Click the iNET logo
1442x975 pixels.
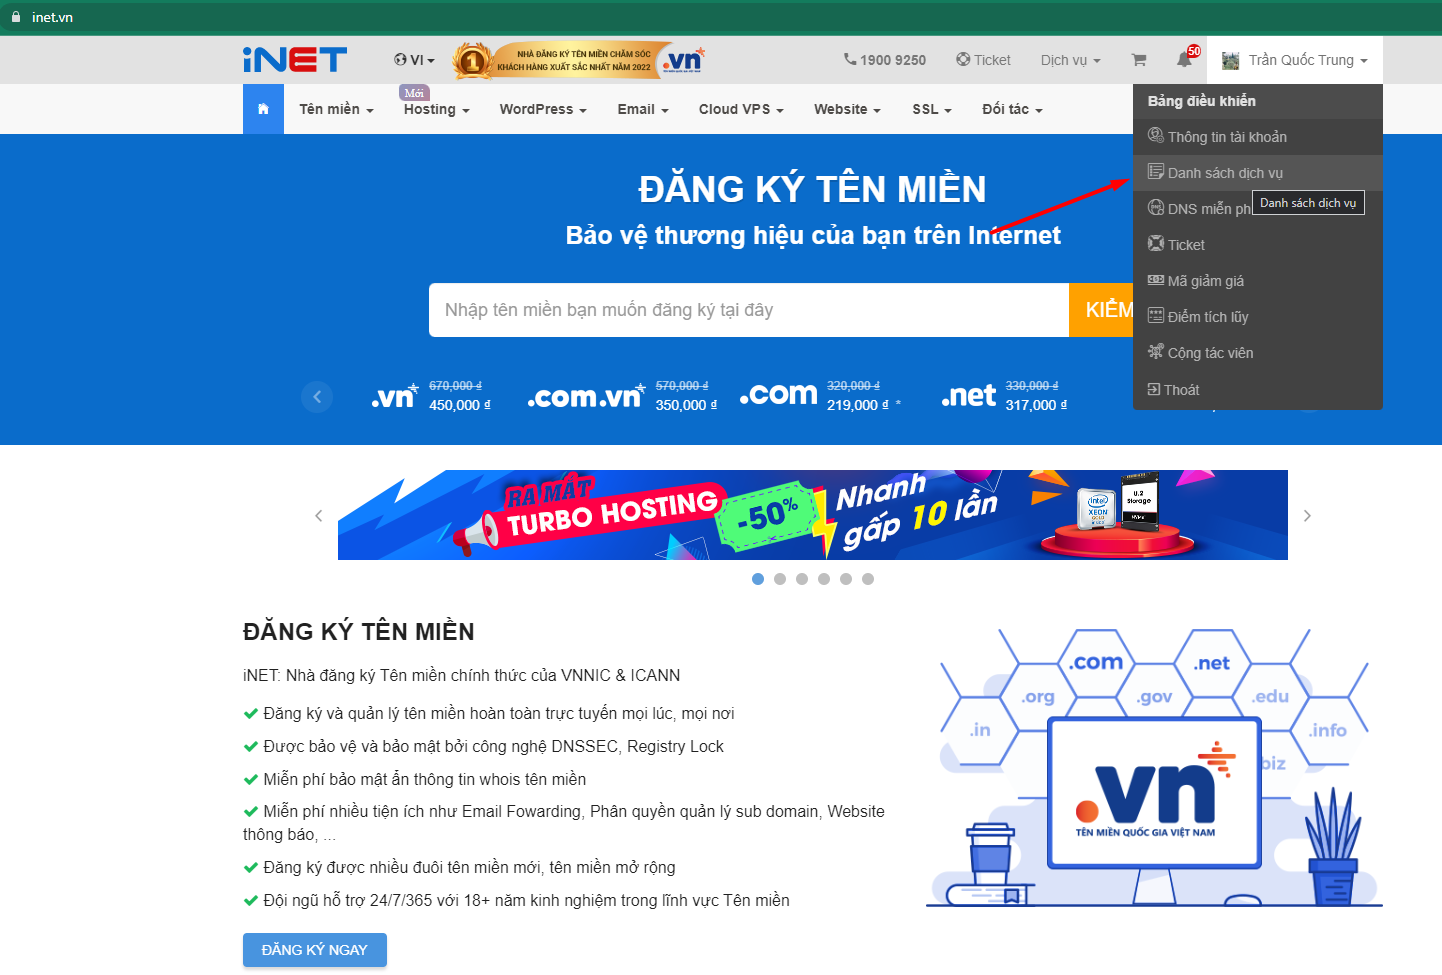[x=294, y=60]
